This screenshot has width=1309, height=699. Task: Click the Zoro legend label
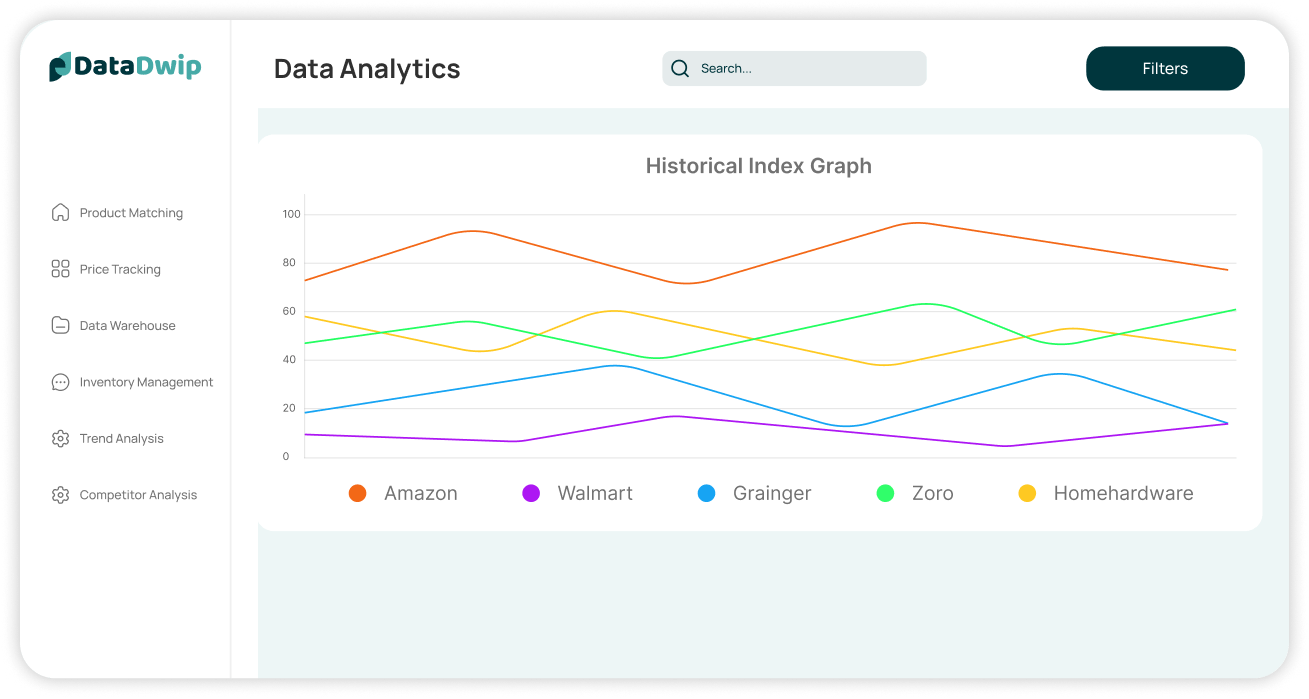tap(933, 493)
